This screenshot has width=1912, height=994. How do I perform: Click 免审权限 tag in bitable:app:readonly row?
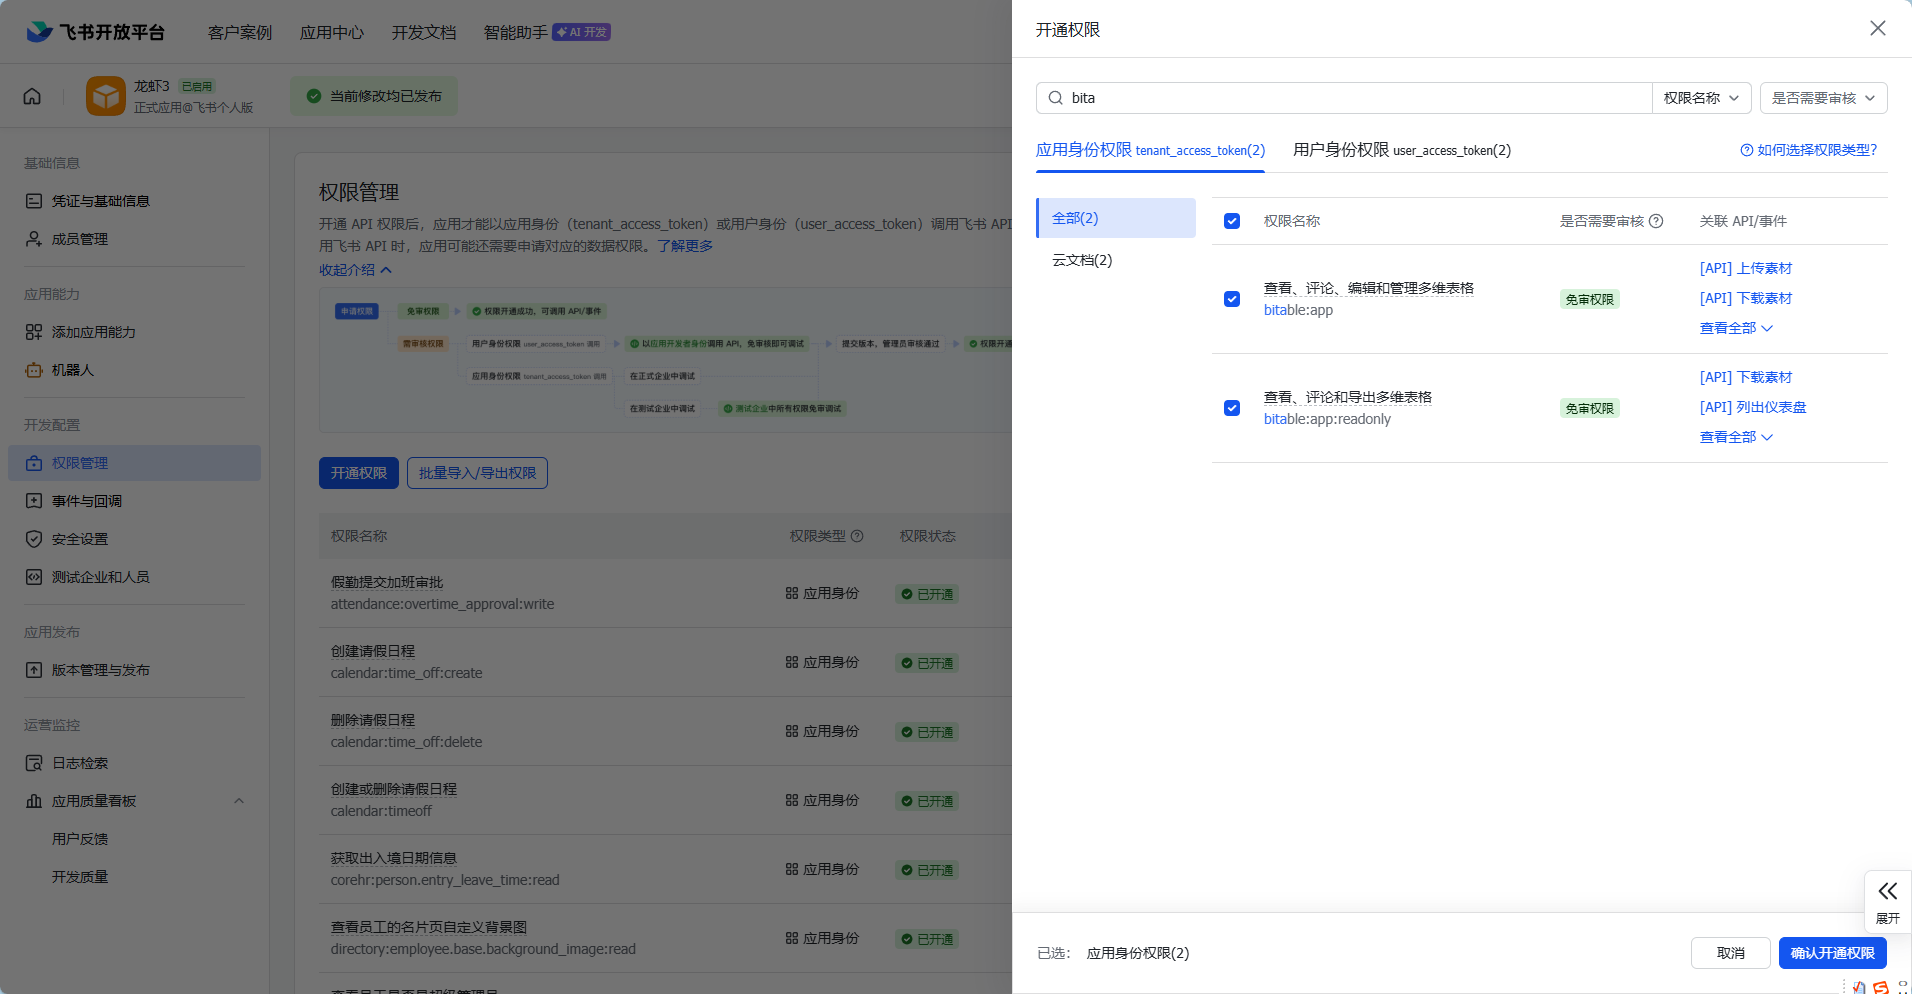1589,408
